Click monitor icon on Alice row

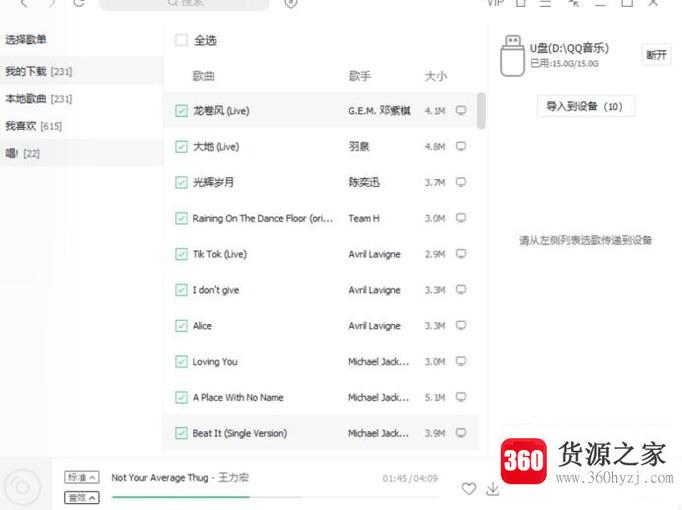point(461,325)
